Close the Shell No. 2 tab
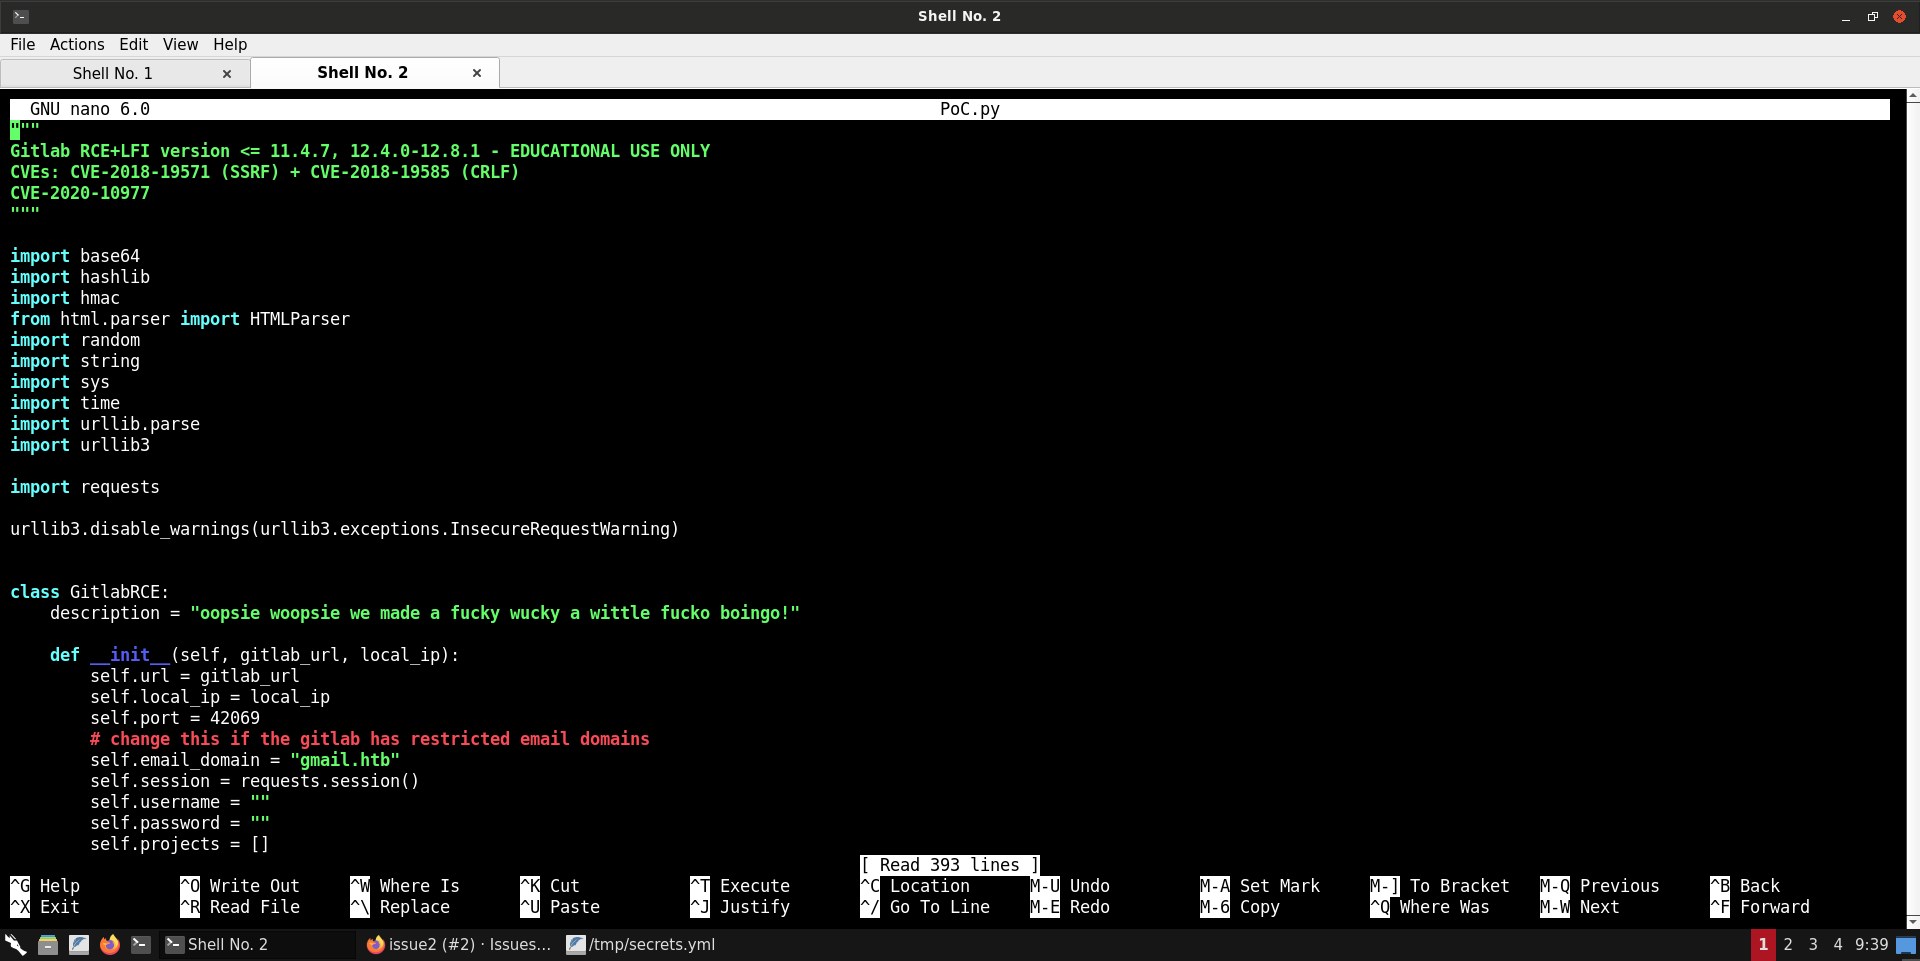 [x=477, y=72]
